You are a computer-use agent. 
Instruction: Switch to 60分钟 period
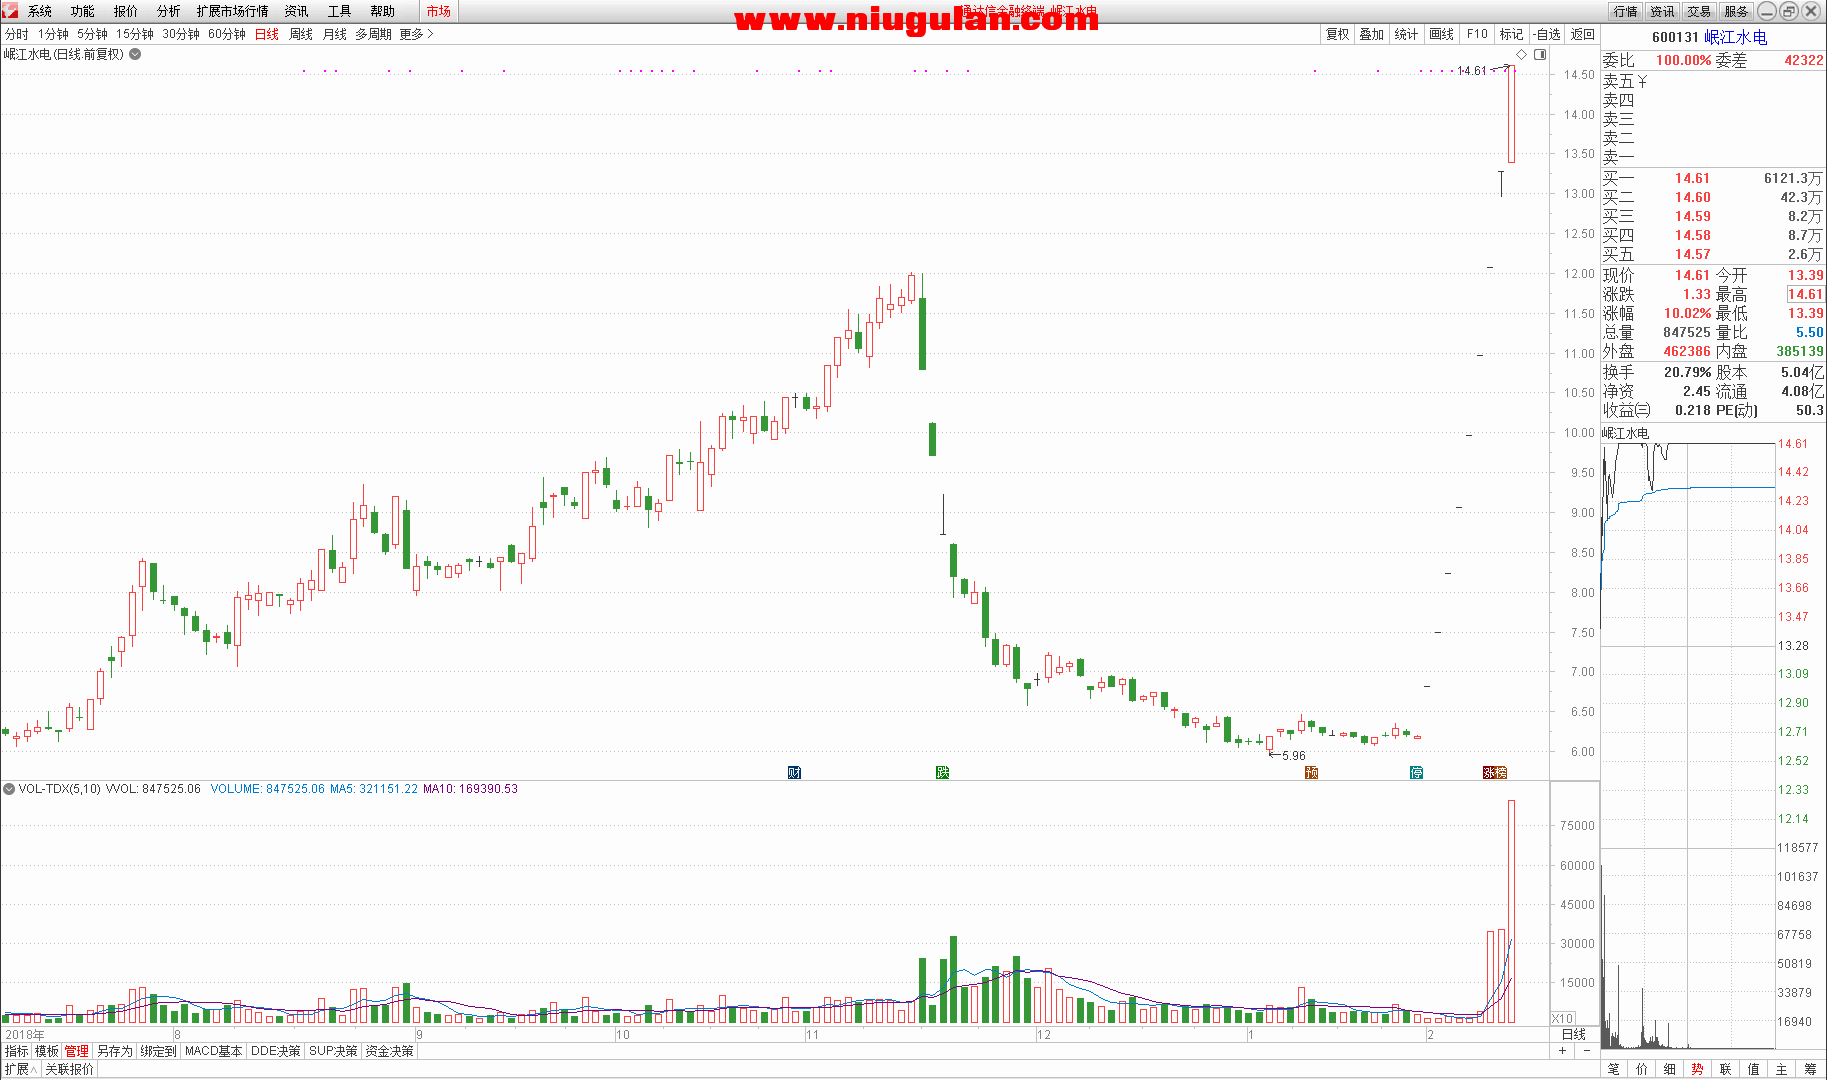[x=227, y=34]
